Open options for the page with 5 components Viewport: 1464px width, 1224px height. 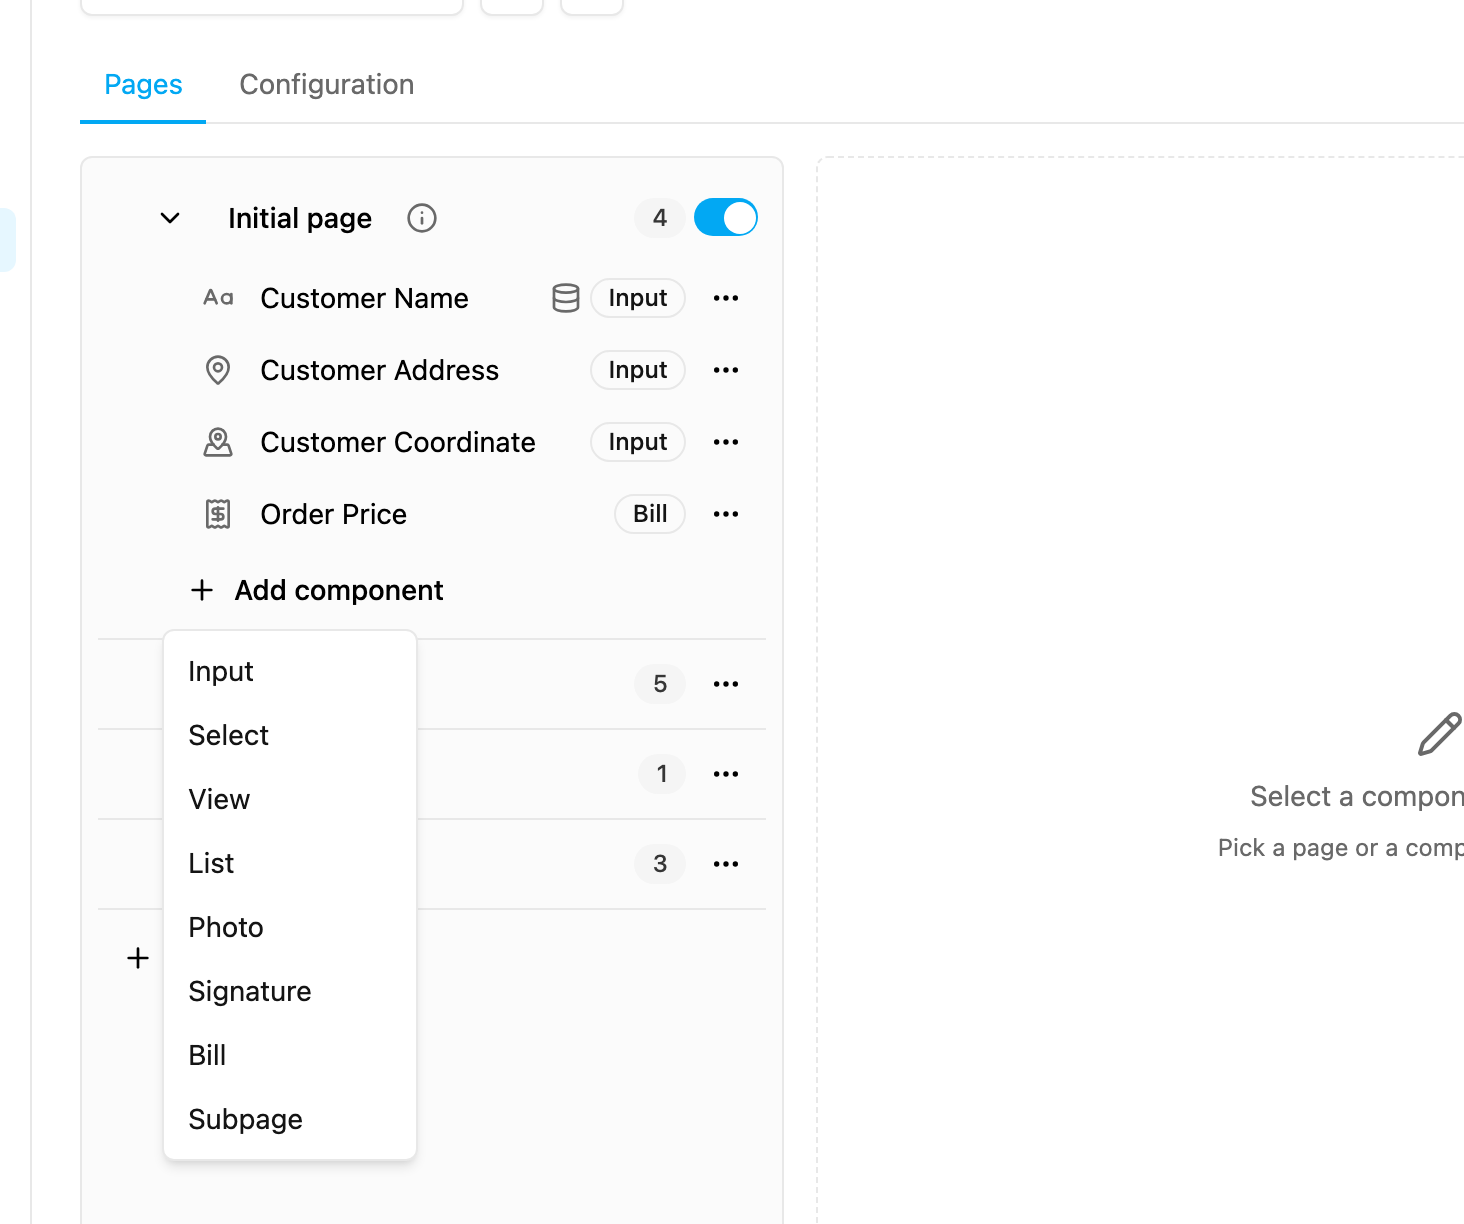(x=726, y=684)
